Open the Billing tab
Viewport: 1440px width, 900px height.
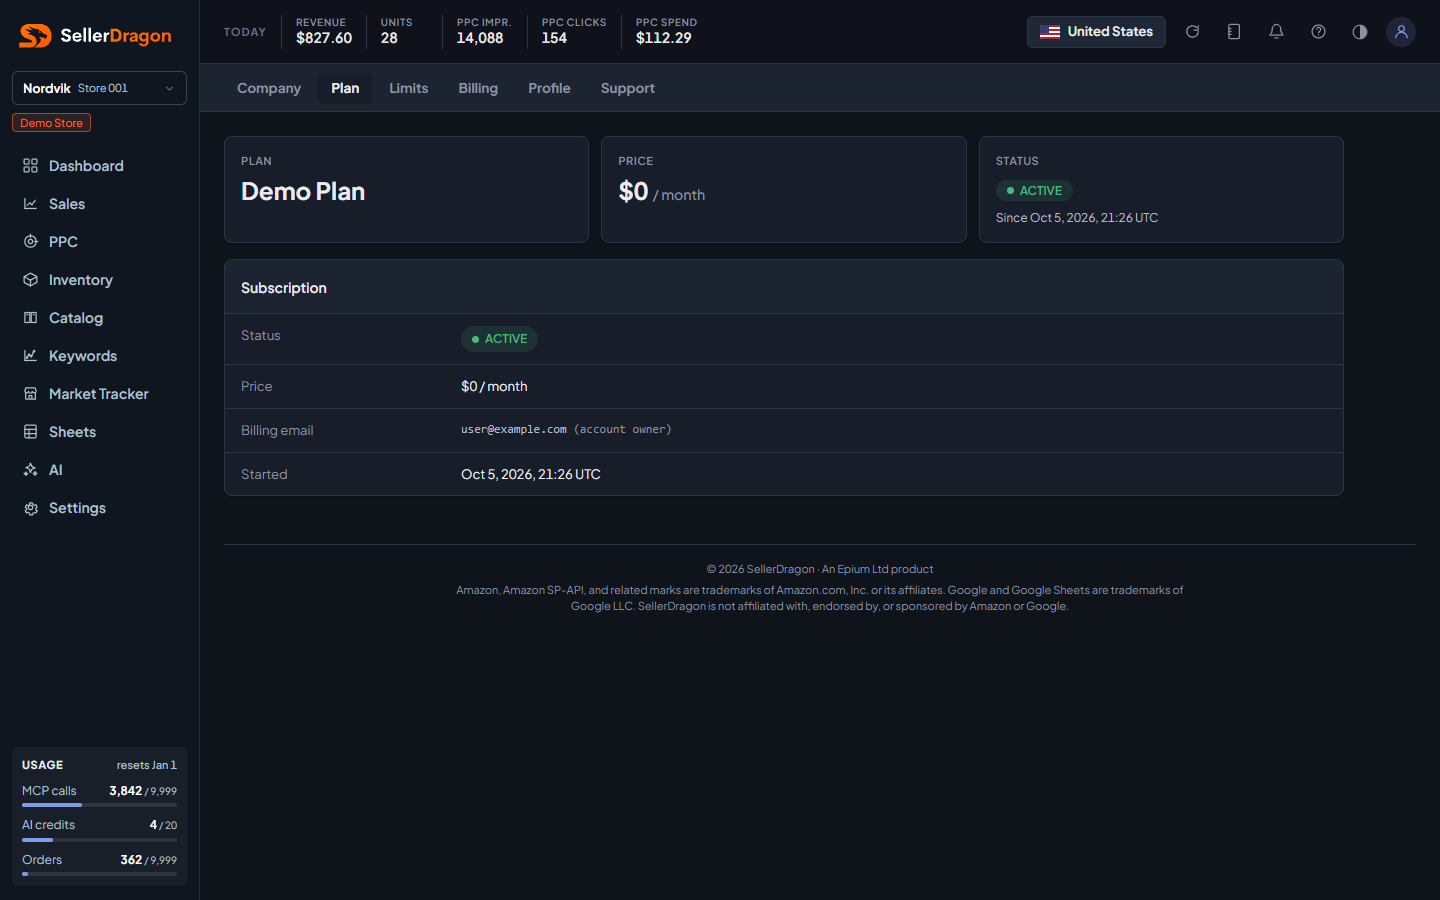pyautogui.click(x=478, y=88)
